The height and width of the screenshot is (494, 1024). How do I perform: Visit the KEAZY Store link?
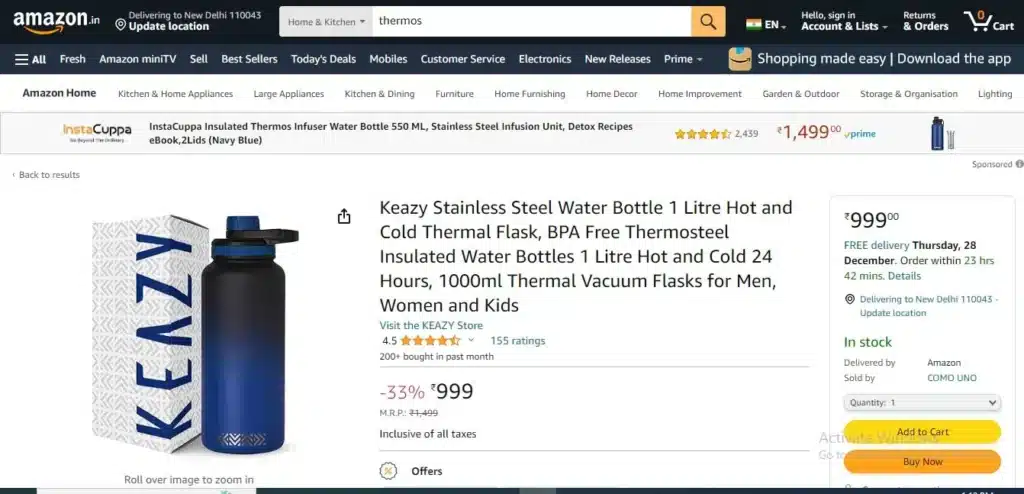(x=431, y=325)
